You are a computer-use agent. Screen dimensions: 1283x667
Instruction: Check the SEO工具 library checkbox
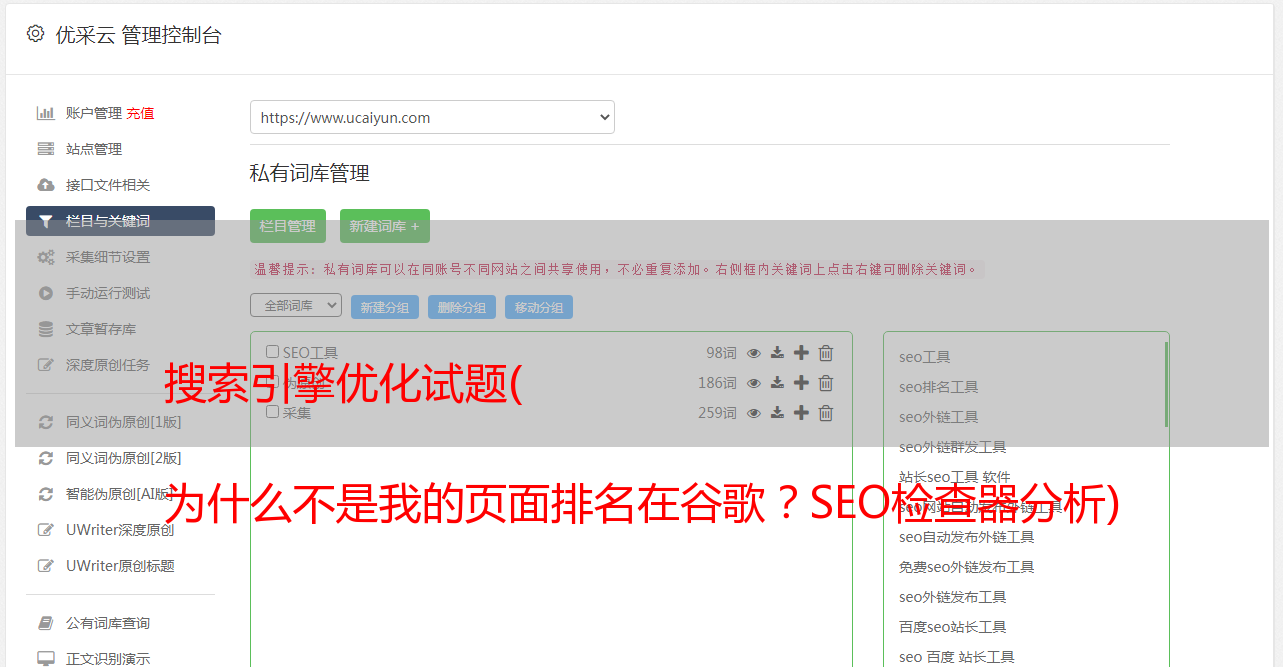[272, 352]
